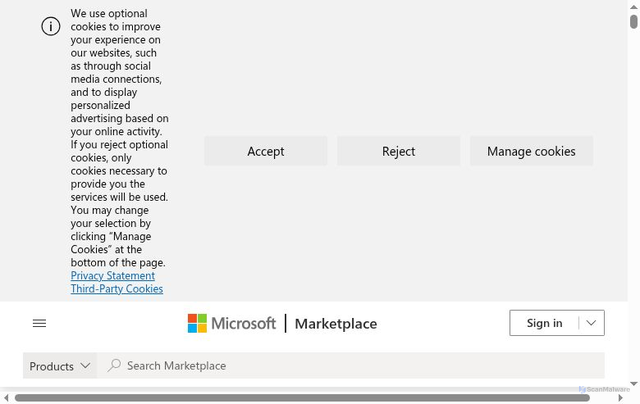This screenshot has width=640, height=404.
Task: Focus the Search Marketplace field
Action: 351,366
